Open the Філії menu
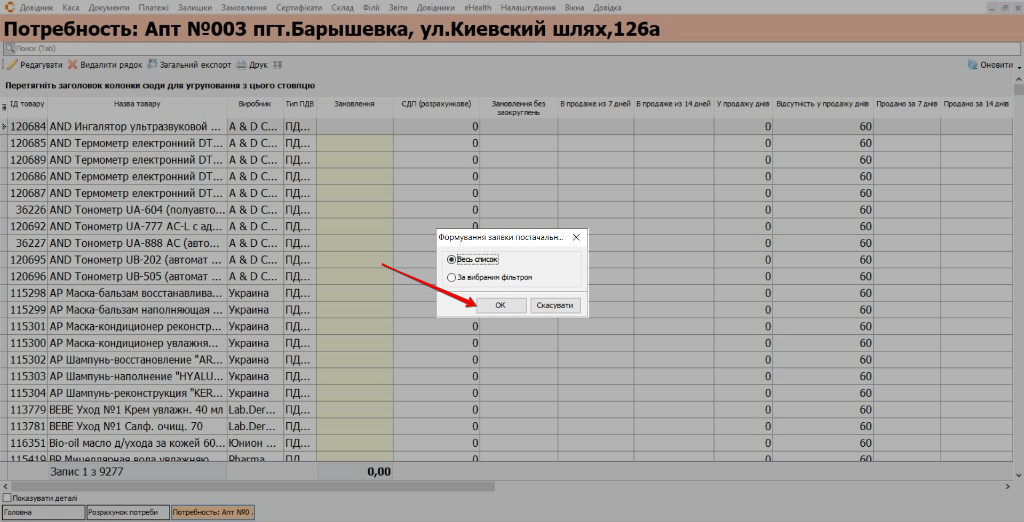 click(371, 7)
